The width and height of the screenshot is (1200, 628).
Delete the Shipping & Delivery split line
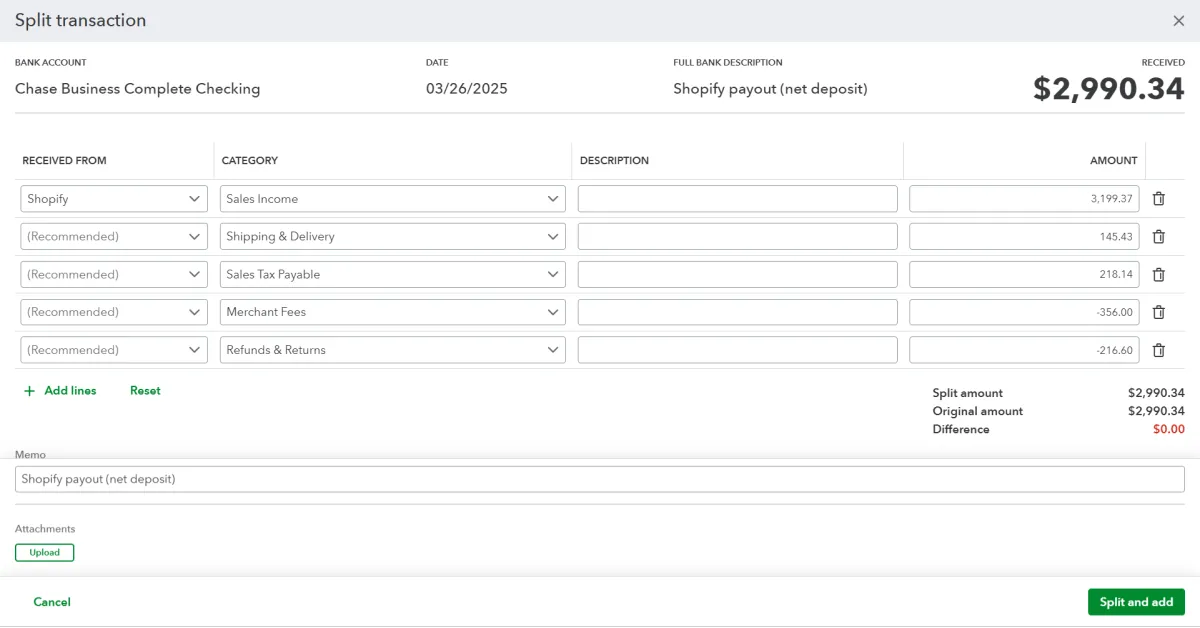[x=1158, y=237]
